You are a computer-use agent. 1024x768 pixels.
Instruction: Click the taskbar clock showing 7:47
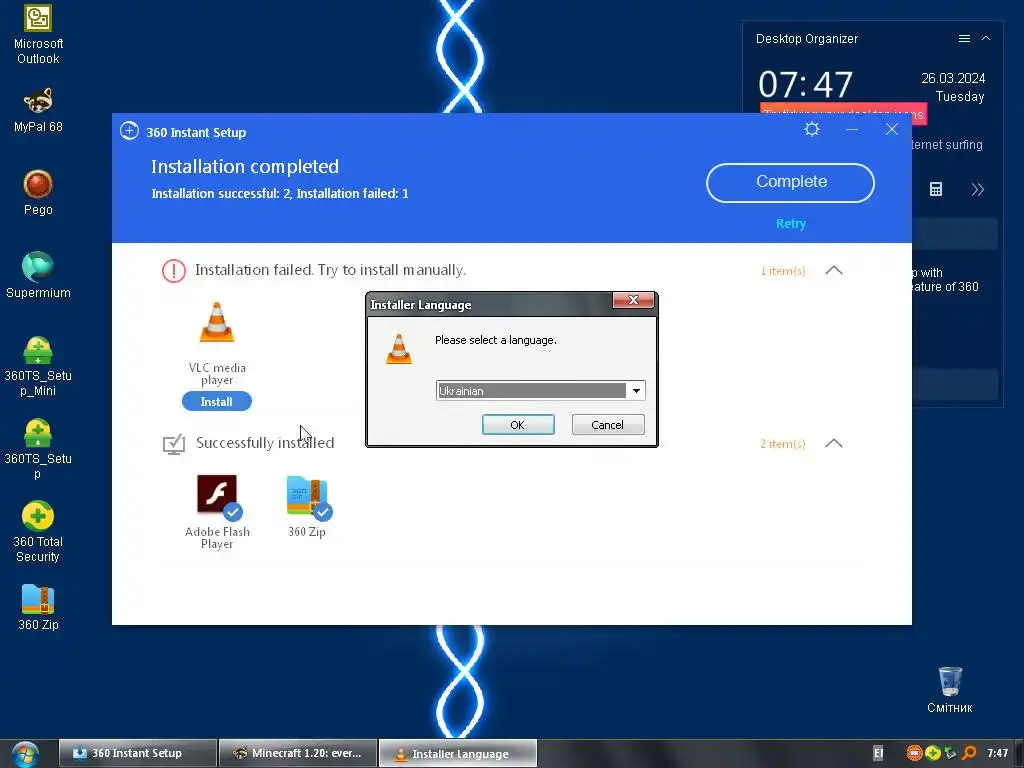[998, 754]
